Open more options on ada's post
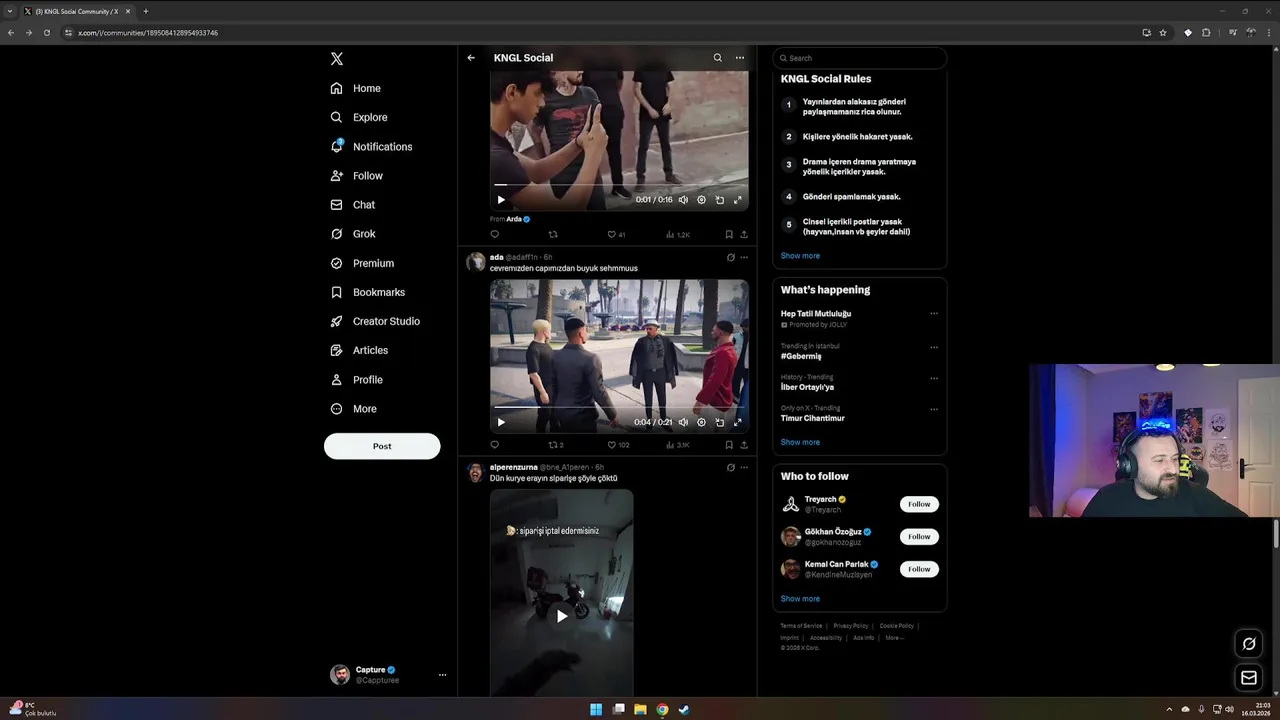Image resolution: width=1280 pixels, height=720 pixels. pos(744,257)
